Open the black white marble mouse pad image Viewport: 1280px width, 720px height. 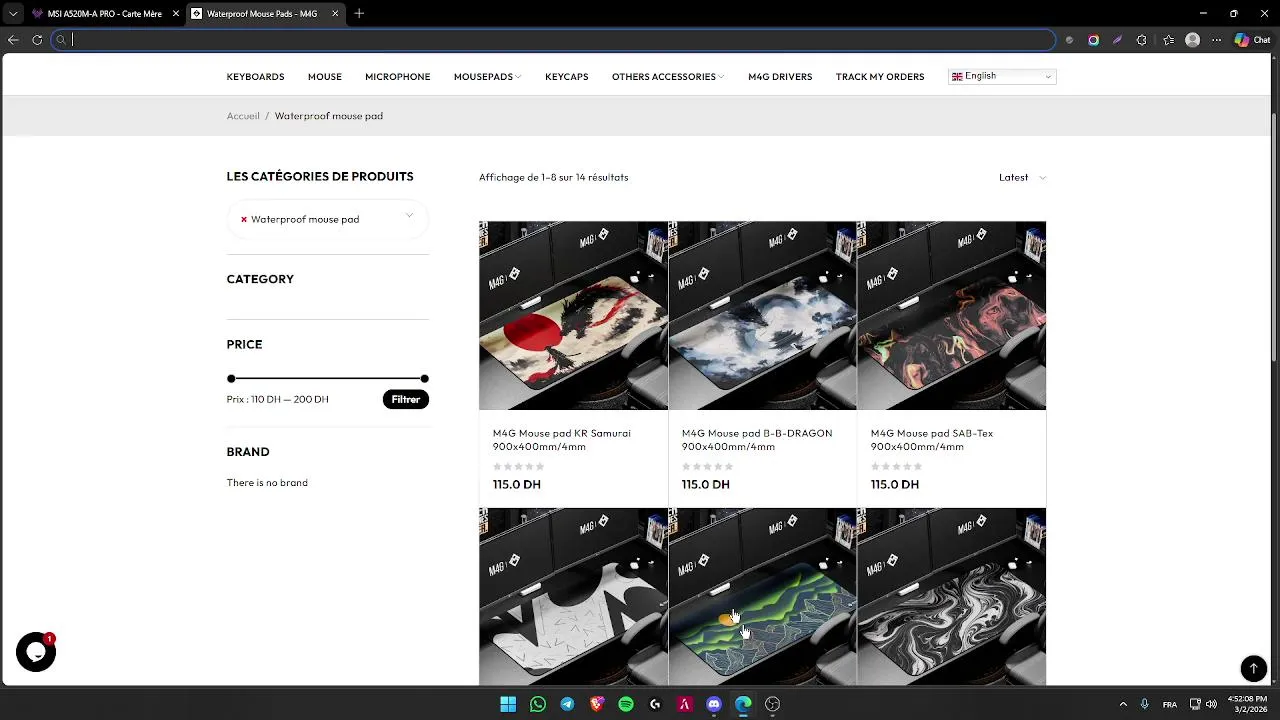951,596
